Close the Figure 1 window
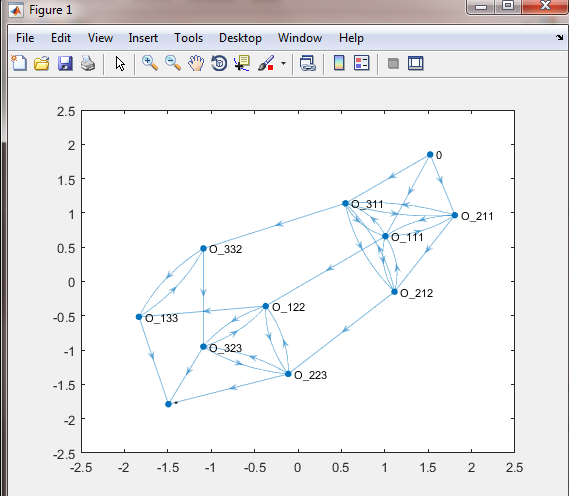The width and height of the screenshot is (569, 496). [545, 6]
